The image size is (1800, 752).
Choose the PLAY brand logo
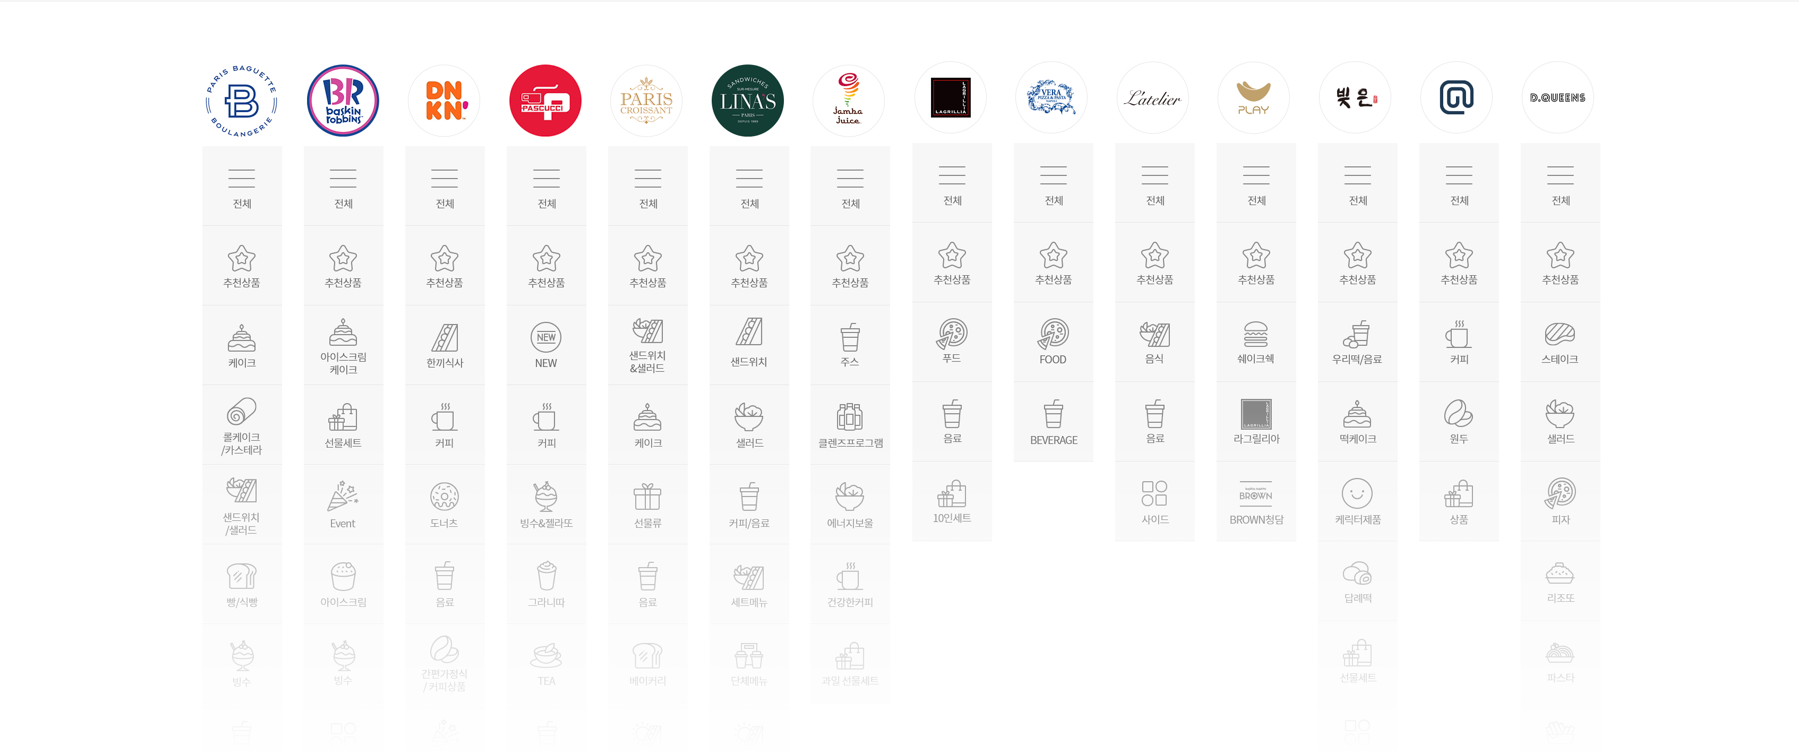[x=1254, y=98]
